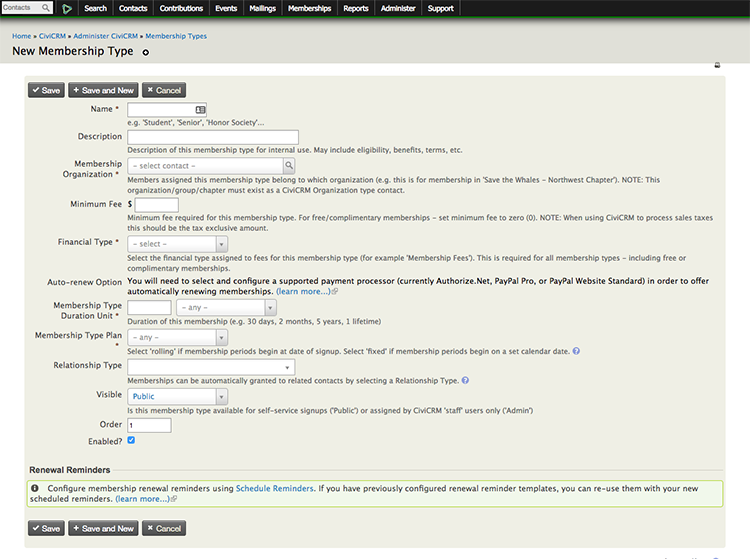Open the Administer menu

click(x=398, y=8)
